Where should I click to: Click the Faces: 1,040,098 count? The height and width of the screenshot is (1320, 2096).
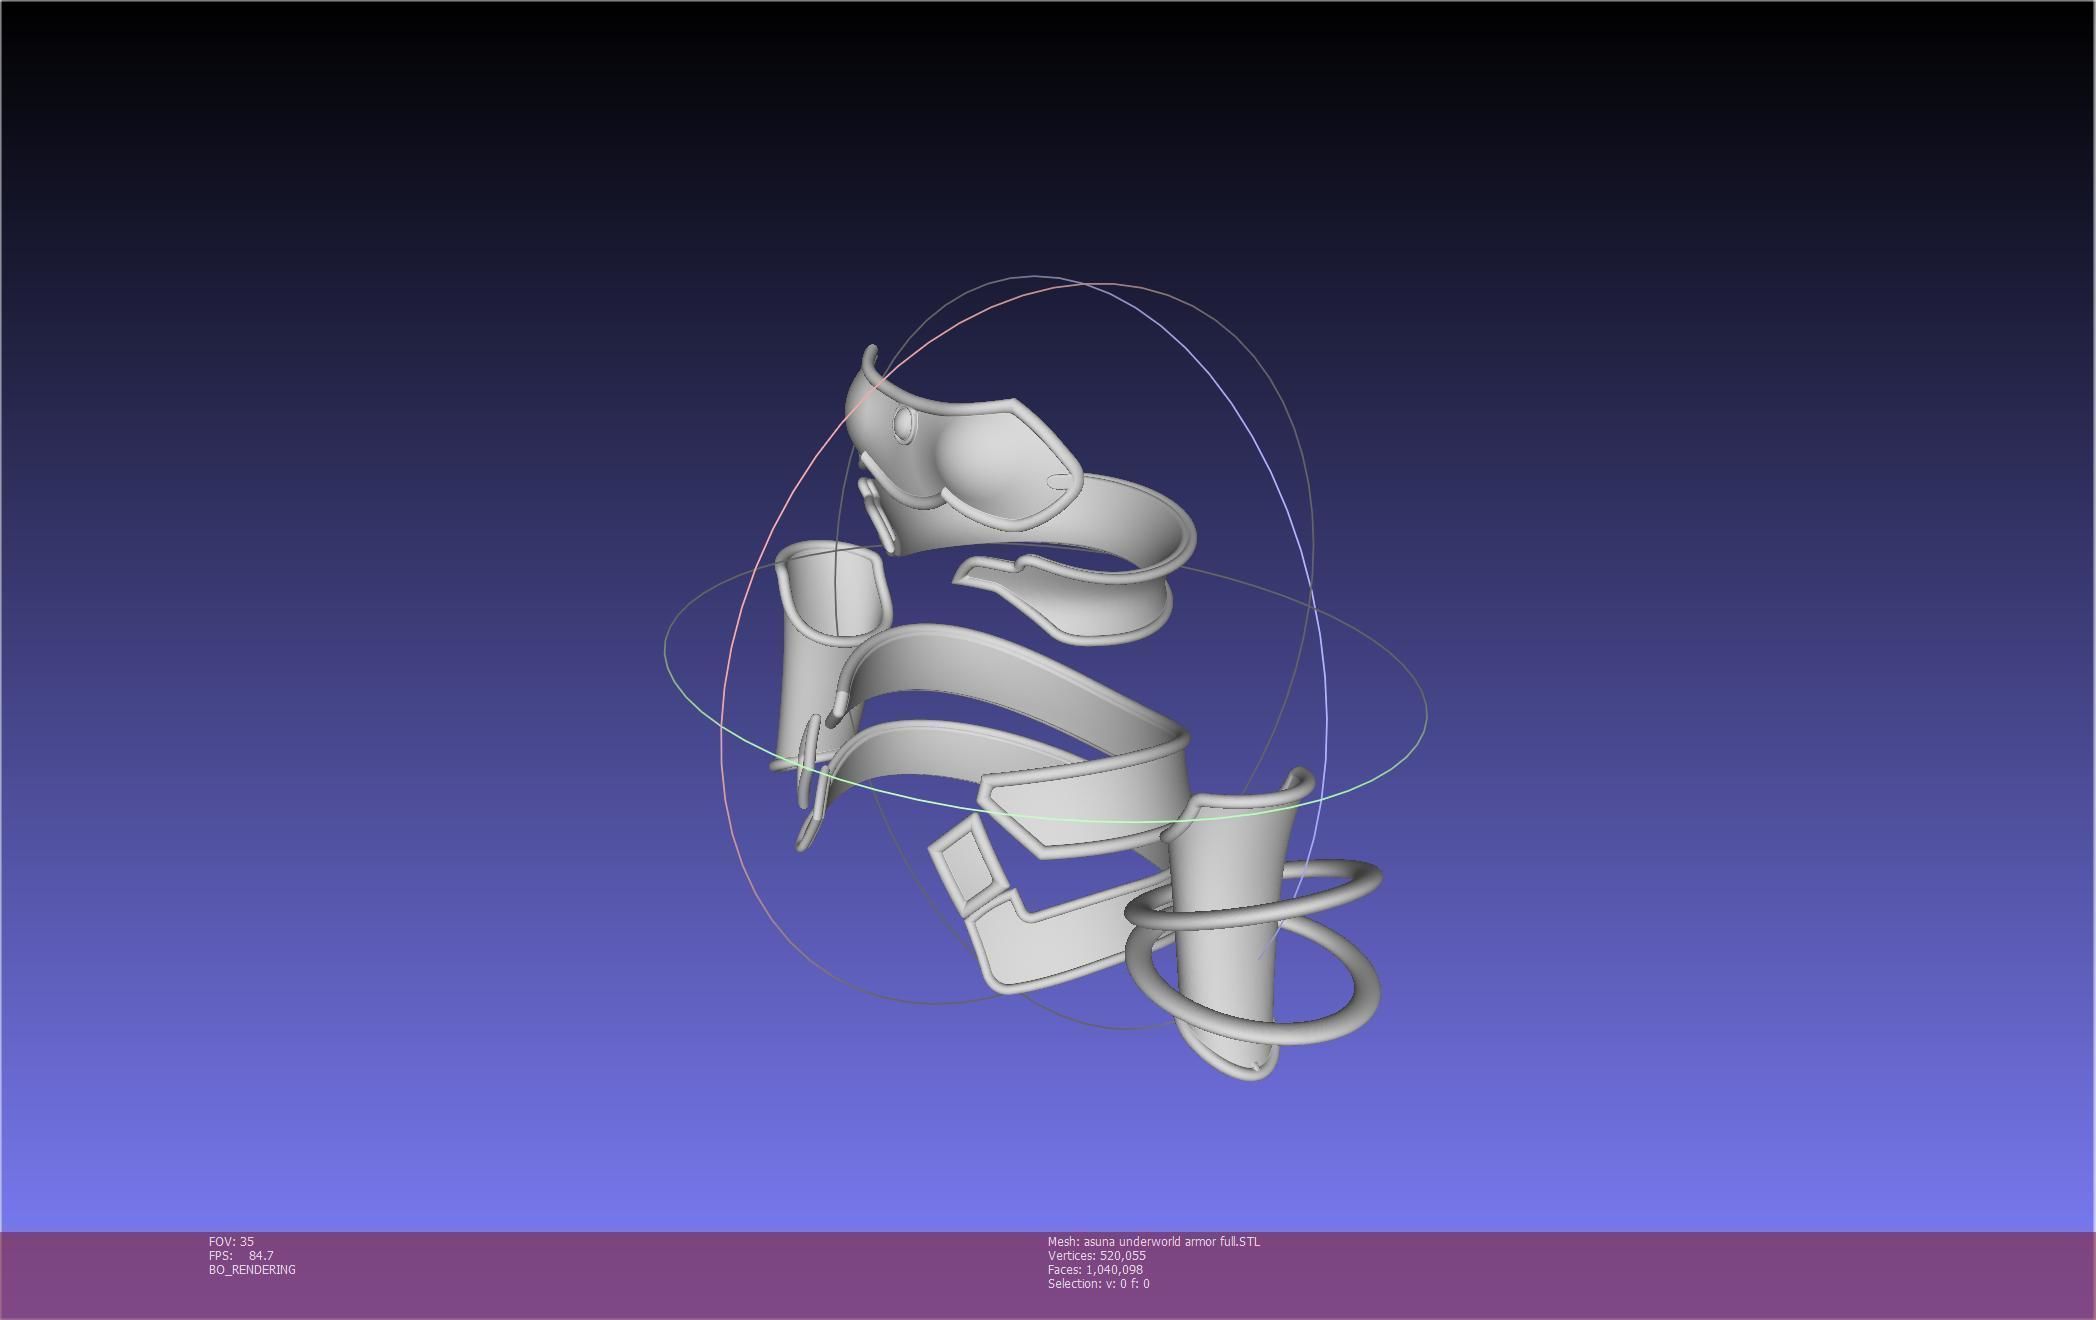[1095, 1269]
